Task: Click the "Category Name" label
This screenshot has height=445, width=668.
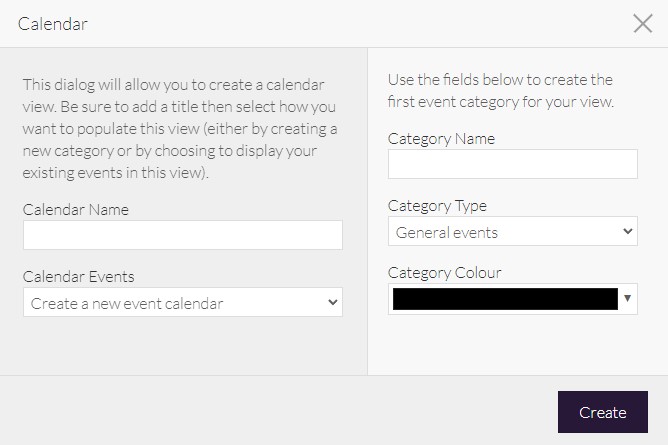Action: coord(441,139)
